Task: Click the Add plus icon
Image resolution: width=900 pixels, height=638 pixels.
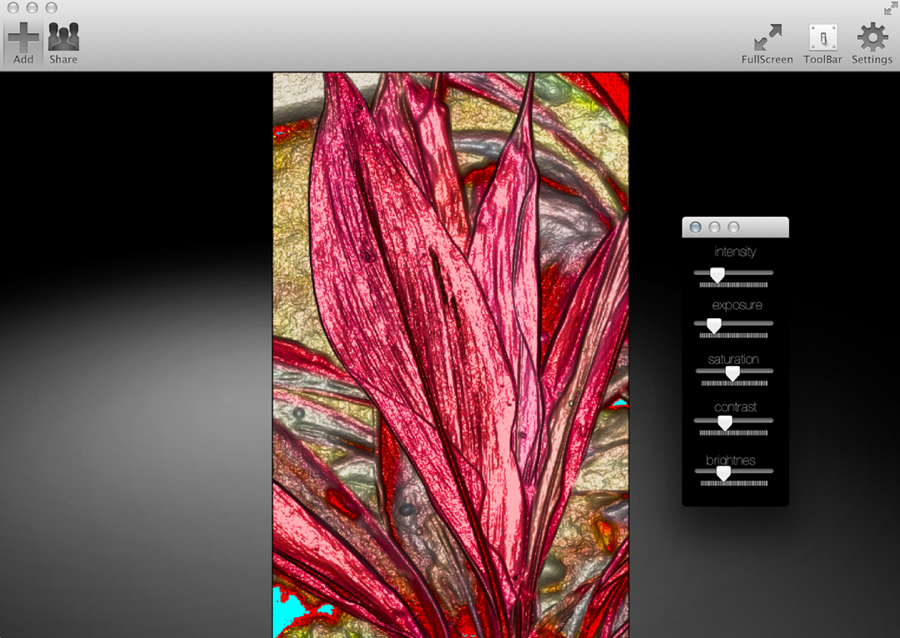Action: pyautogui.click(x=23, y=38)
